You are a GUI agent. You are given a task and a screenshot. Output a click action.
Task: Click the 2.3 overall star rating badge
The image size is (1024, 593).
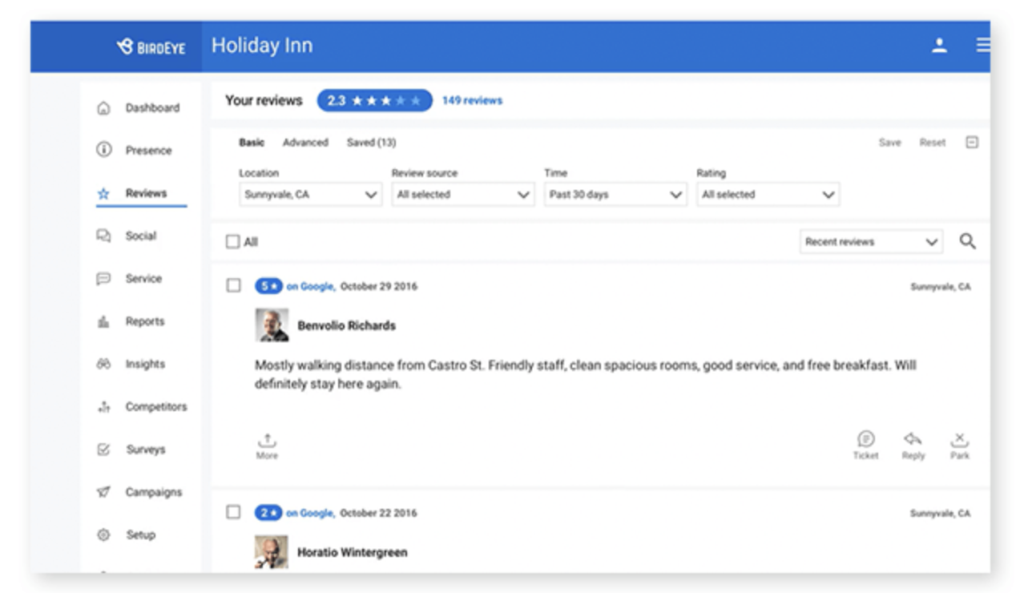[375, 101]
